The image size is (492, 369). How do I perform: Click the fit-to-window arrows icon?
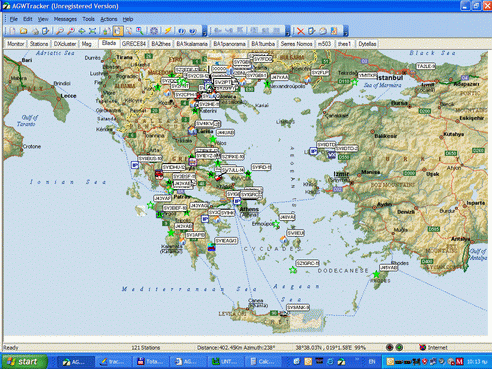pos(92,31)
